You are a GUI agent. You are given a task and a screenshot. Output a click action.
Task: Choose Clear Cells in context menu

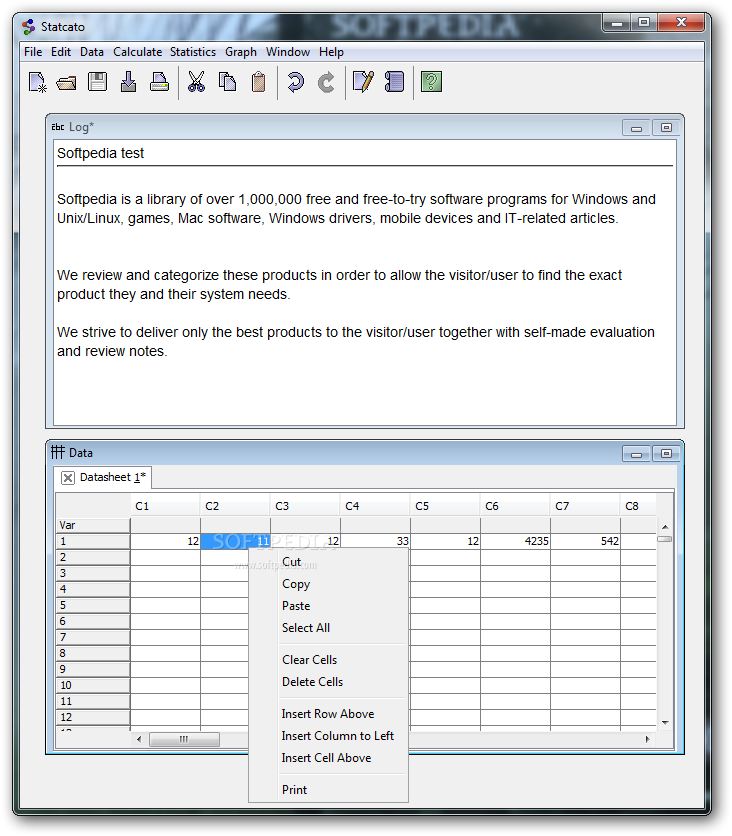(x=328, y=660)
